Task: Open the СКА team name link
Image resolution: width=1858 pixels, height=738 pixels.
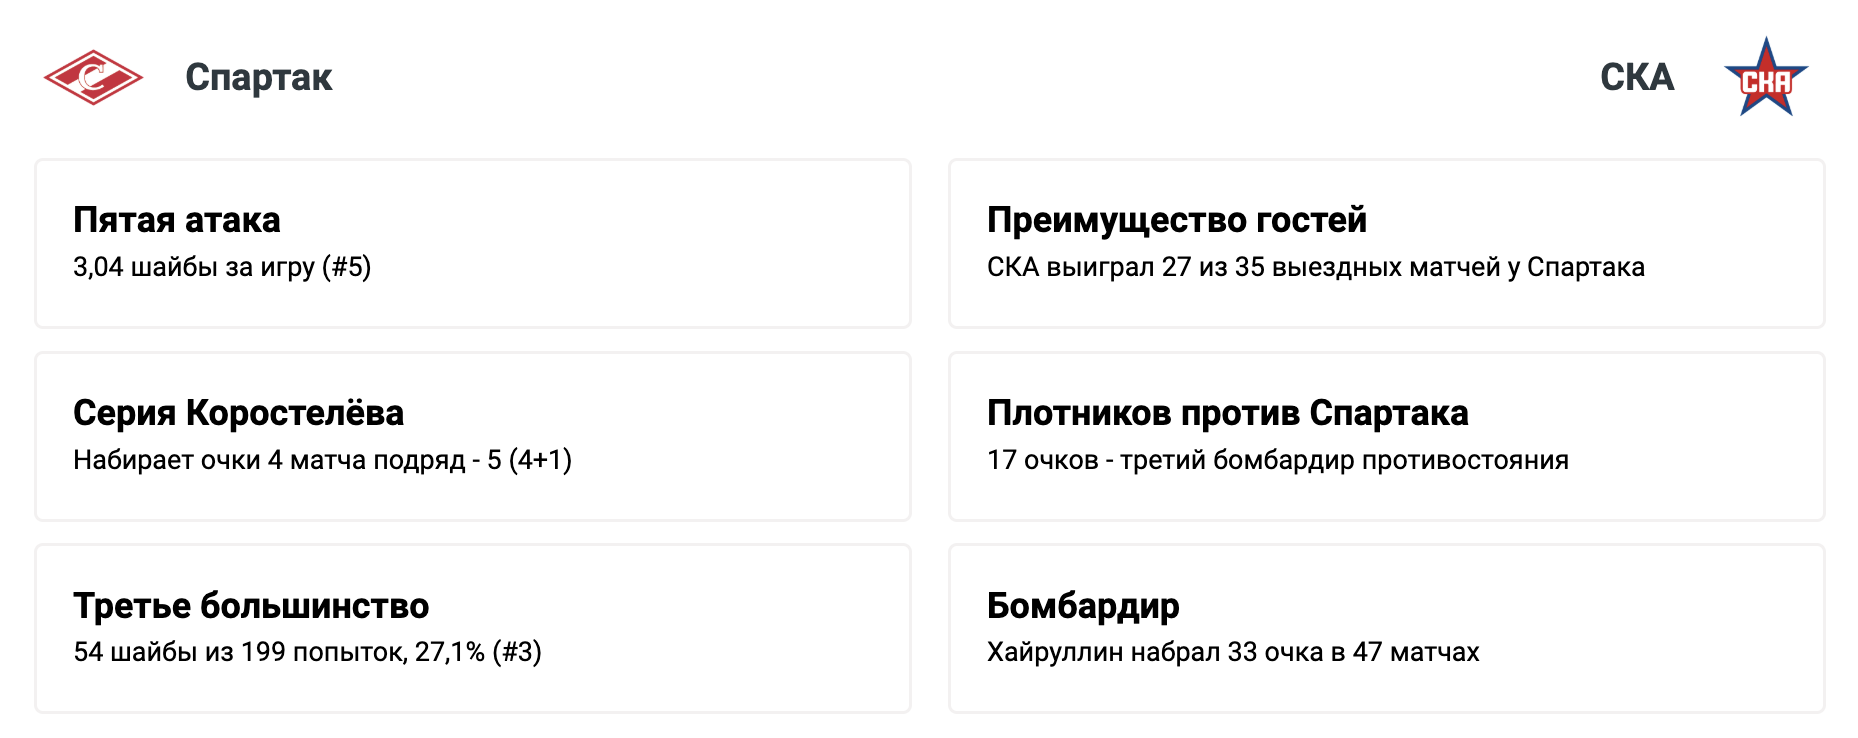Action: (x=1636, y=77)
